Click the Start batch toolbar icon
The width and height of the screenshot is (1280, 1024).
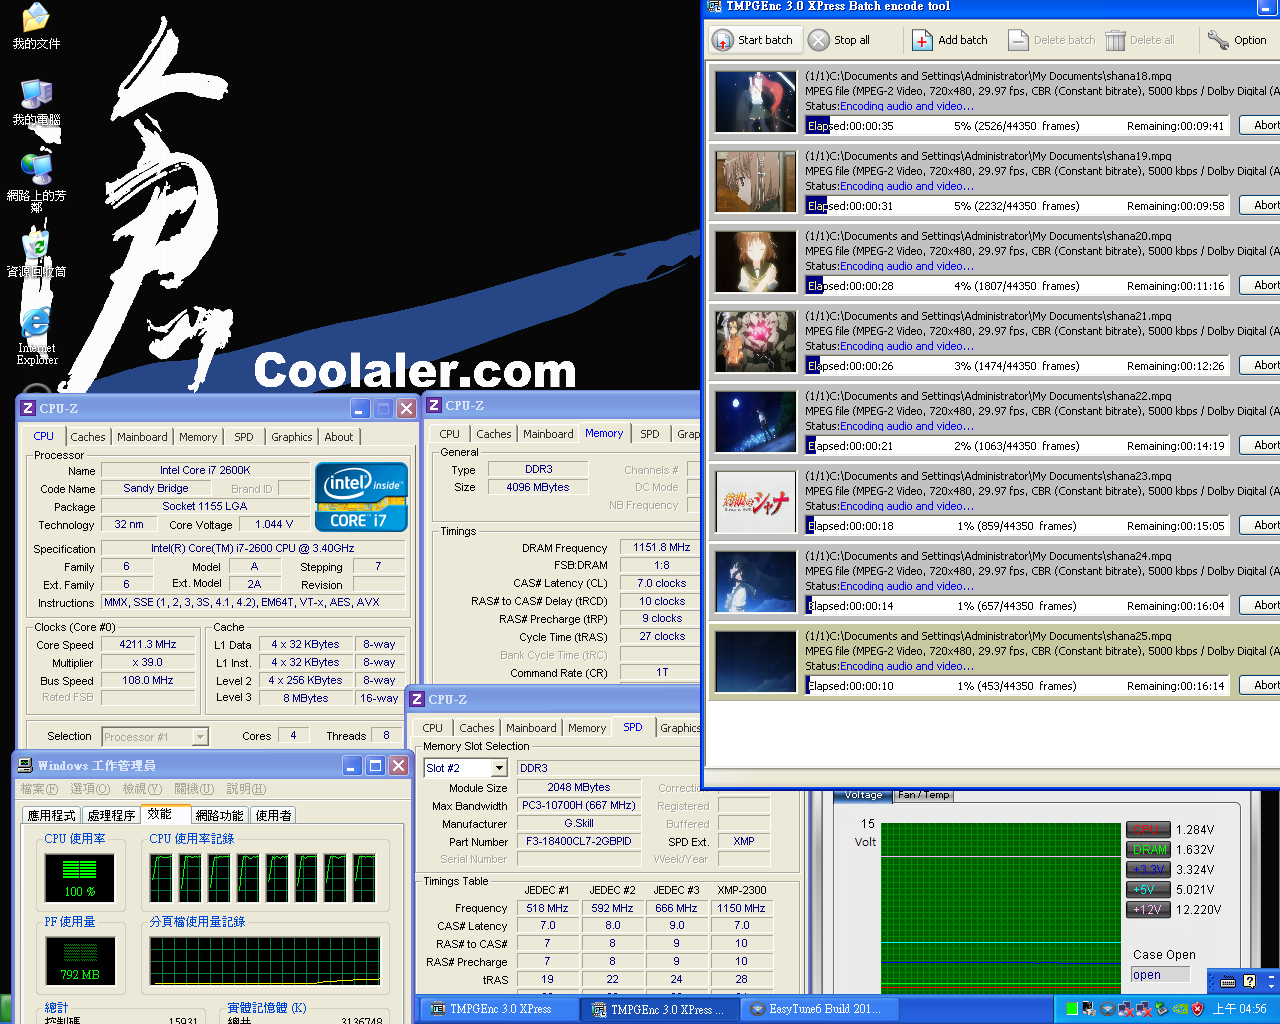tap(722, 40)
